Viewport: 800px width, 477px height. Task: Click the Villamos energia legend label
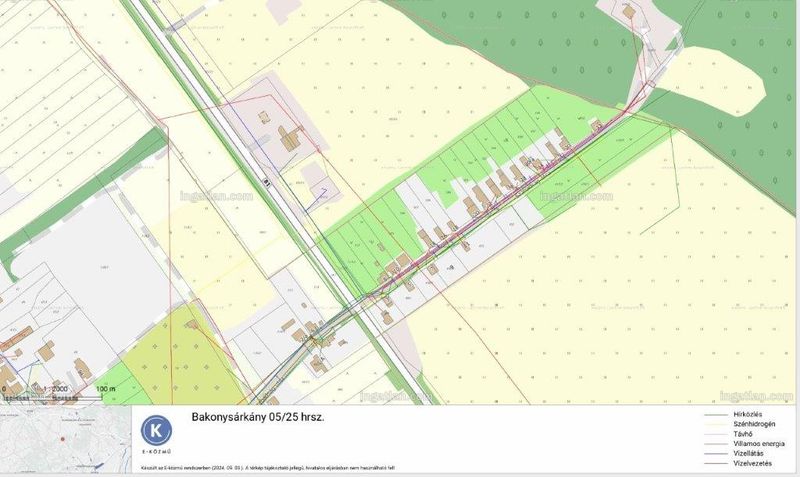(759, 444)
